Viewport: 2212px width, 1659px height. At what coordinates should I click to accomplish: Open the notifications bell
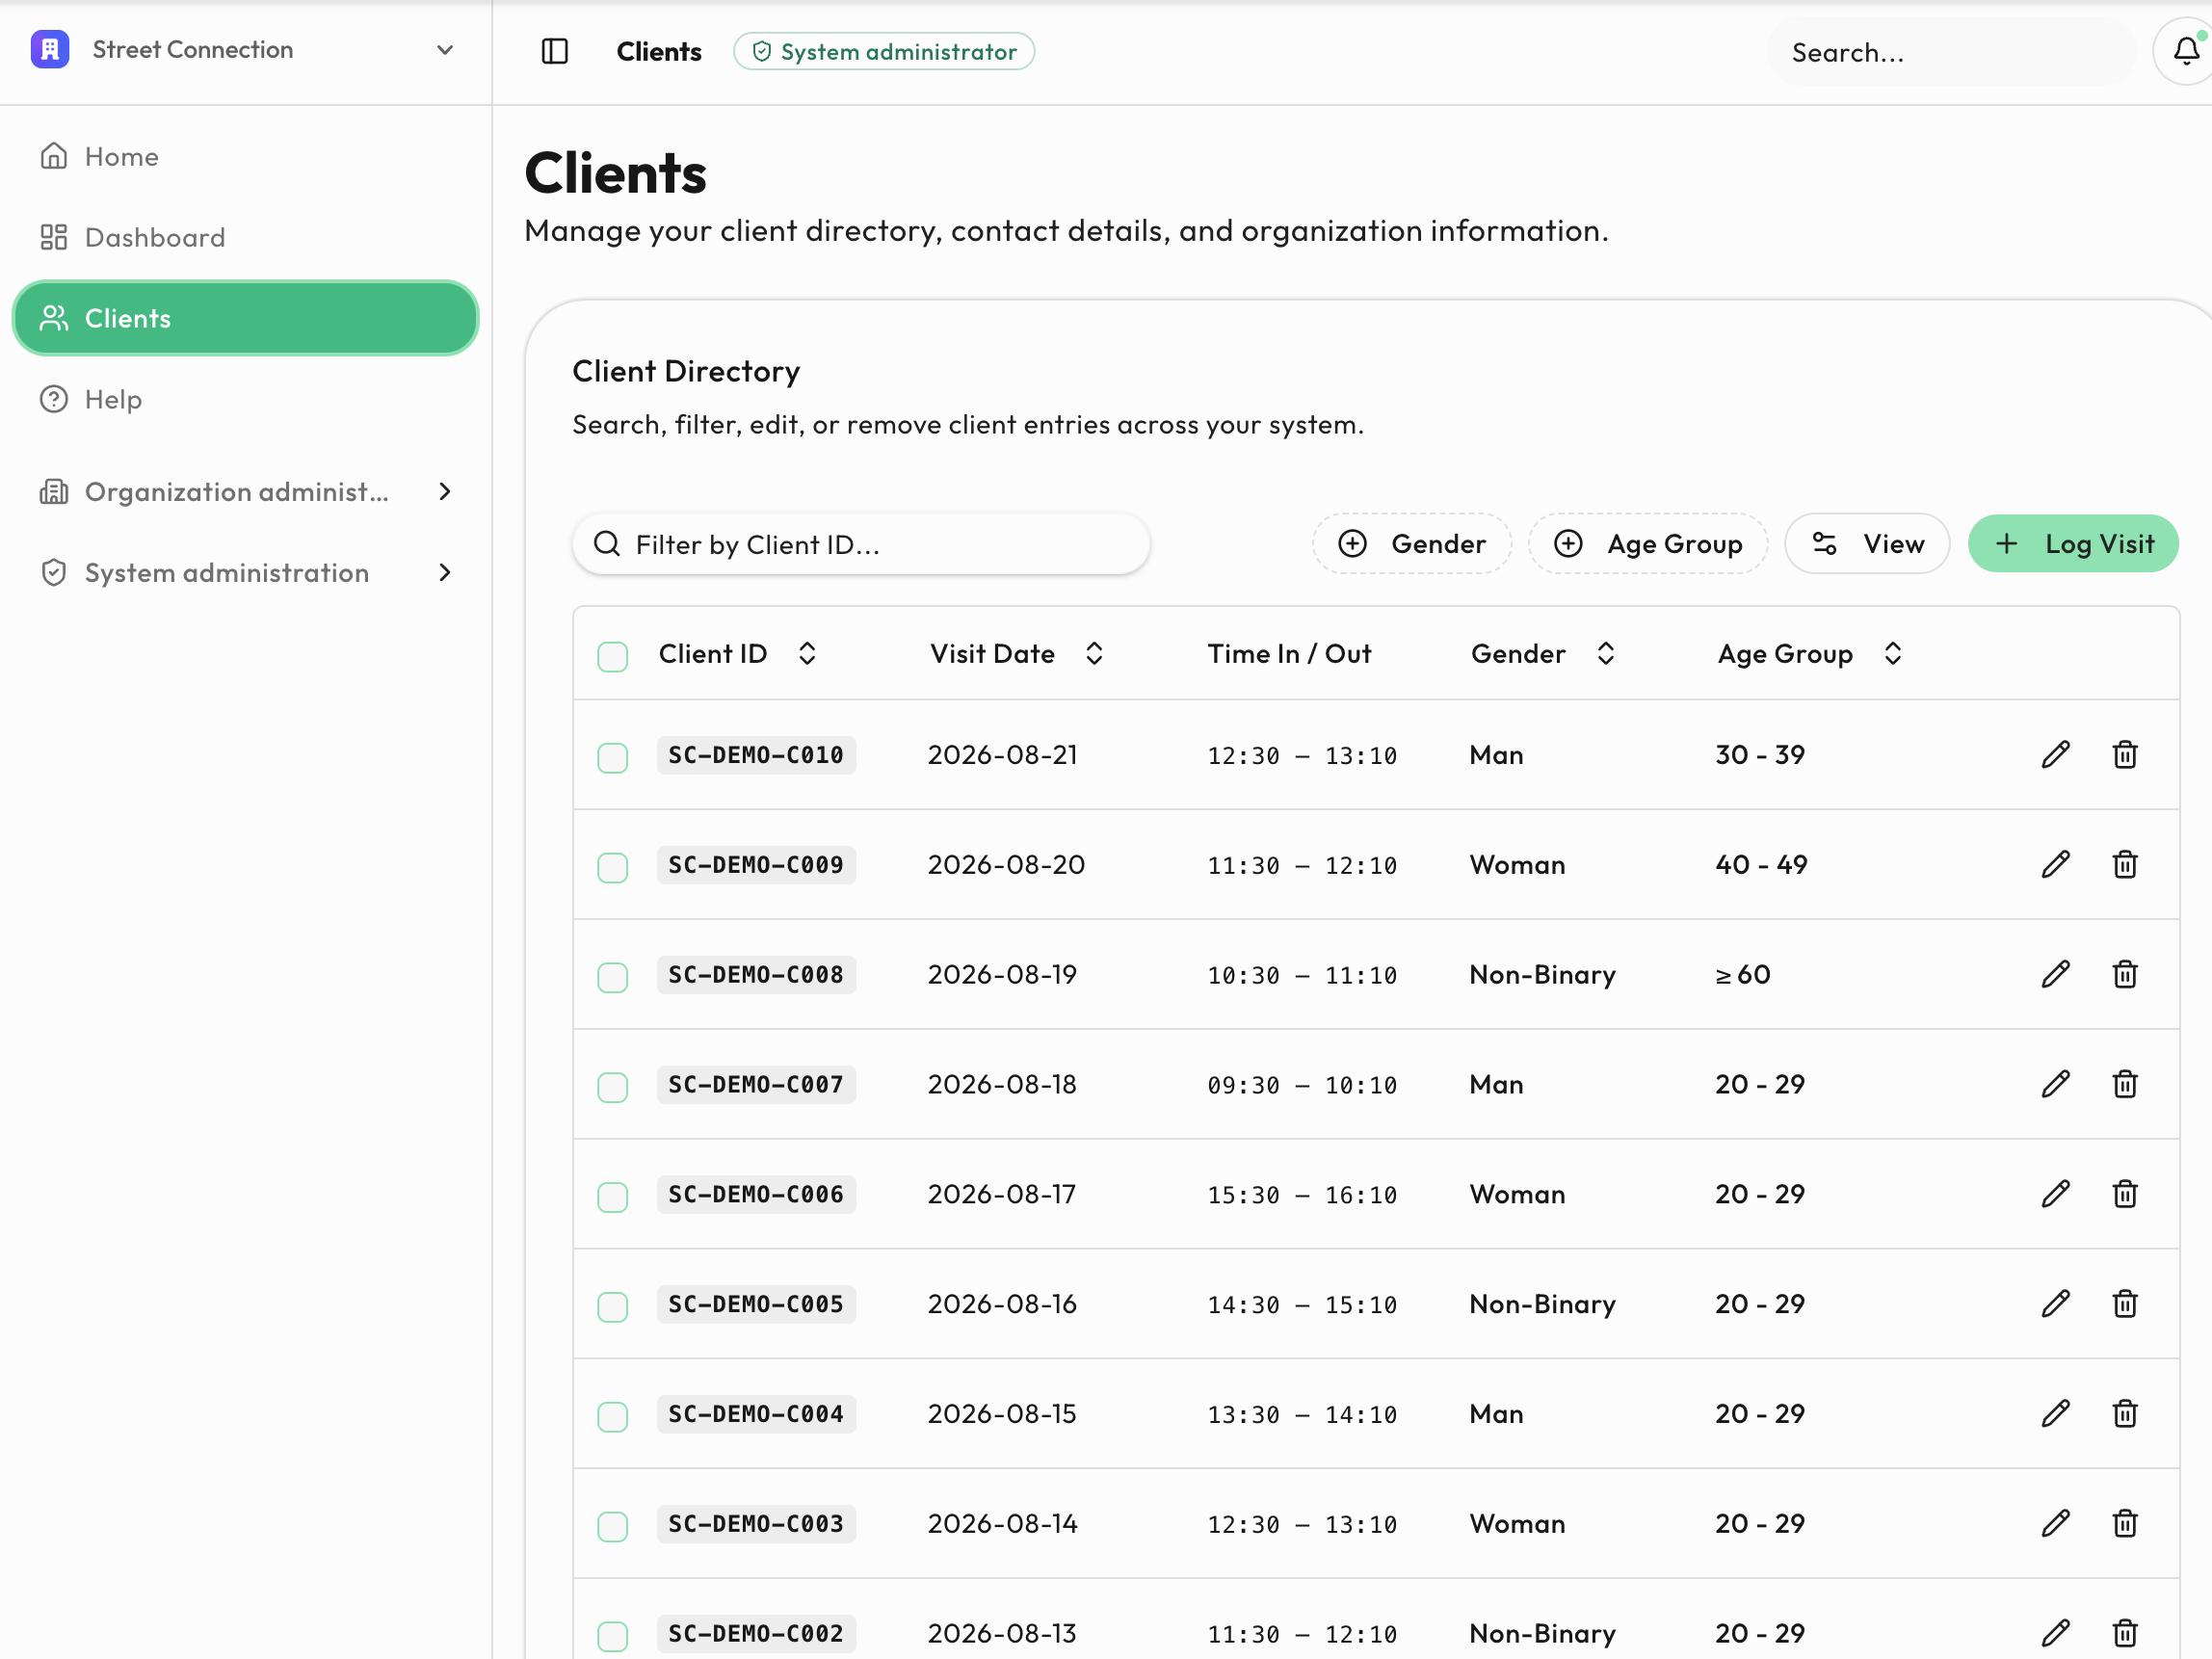[x=2186, y=51]
